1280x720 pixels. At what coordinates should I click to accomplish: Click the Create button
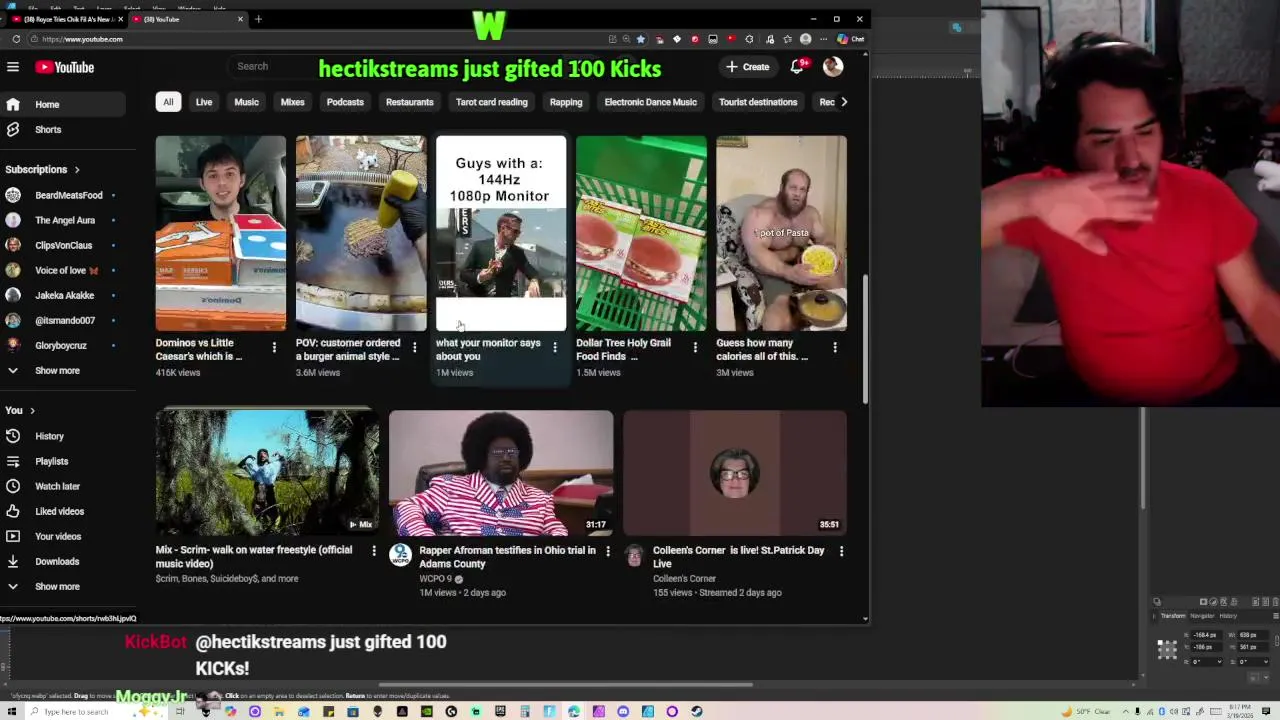click(x=748, y=67)
